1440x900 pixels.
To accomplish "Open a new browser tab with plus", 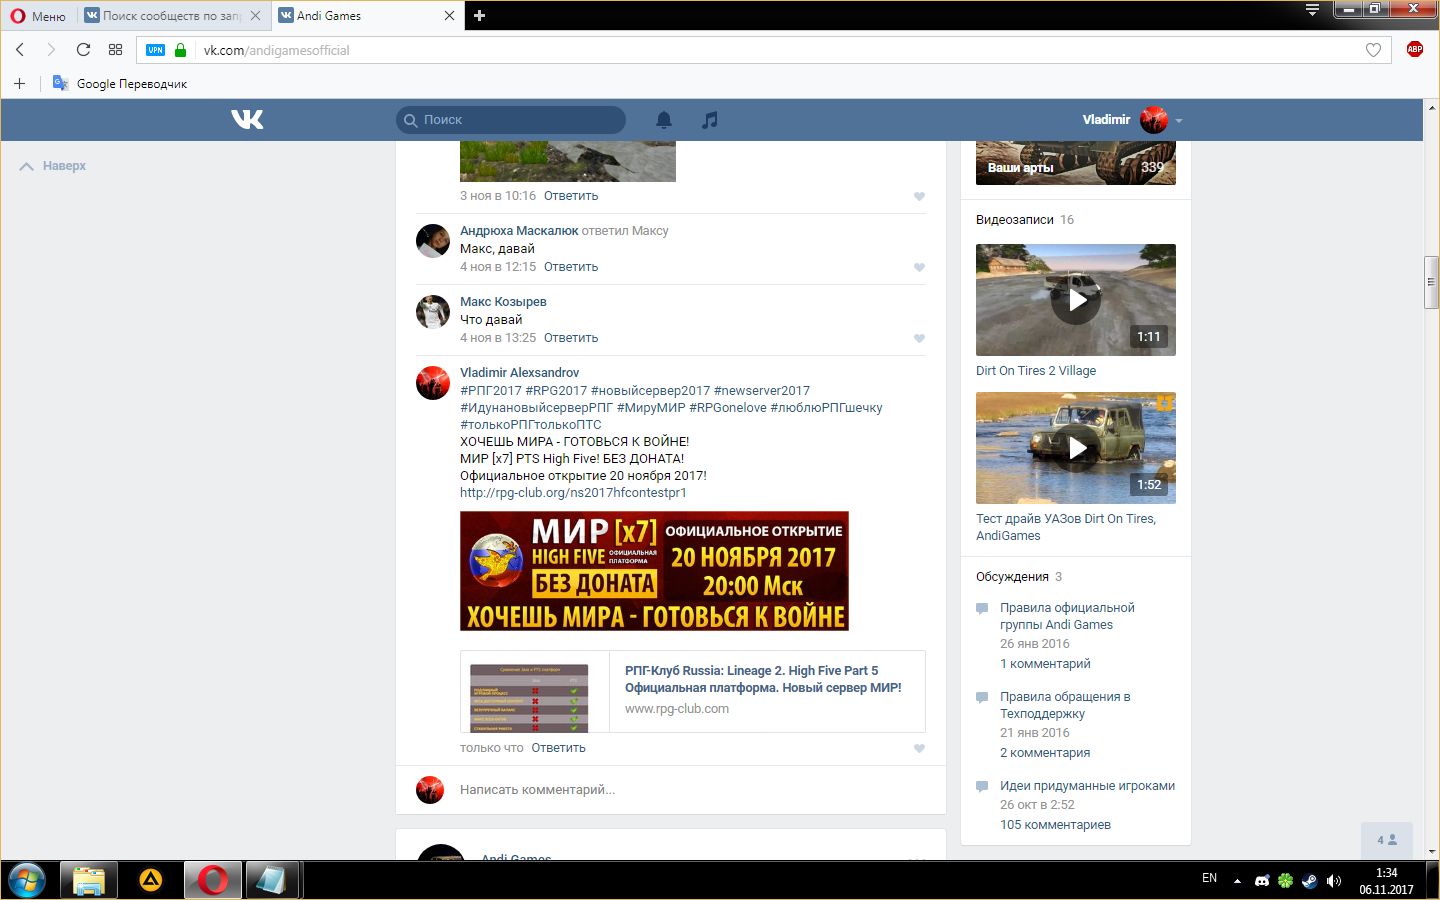I will [480, 15].
